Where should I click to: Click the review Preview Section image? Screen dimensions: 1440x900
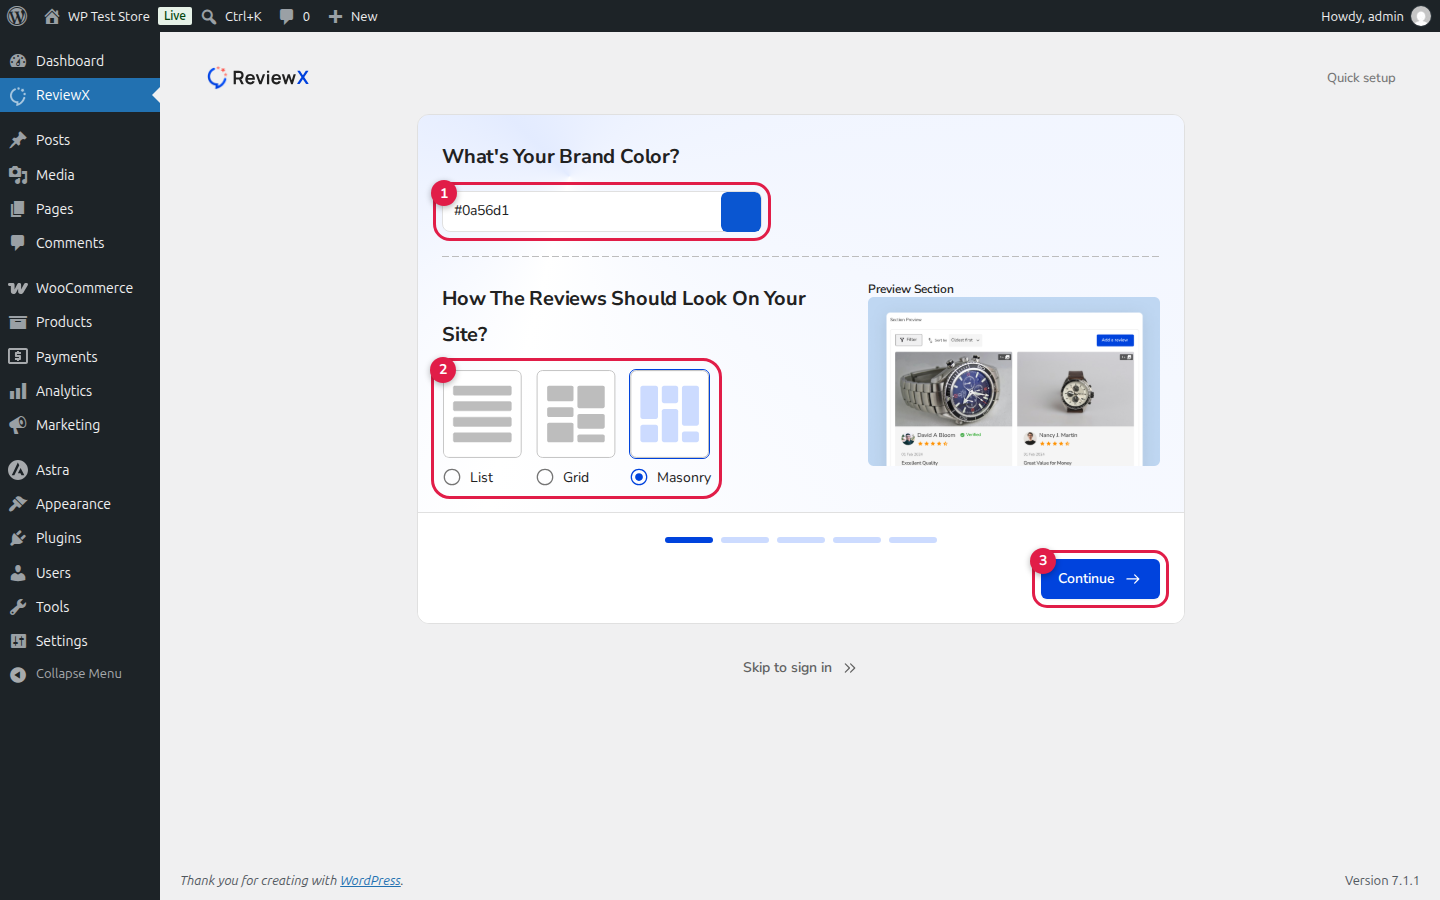click(x=1014, y=382)
